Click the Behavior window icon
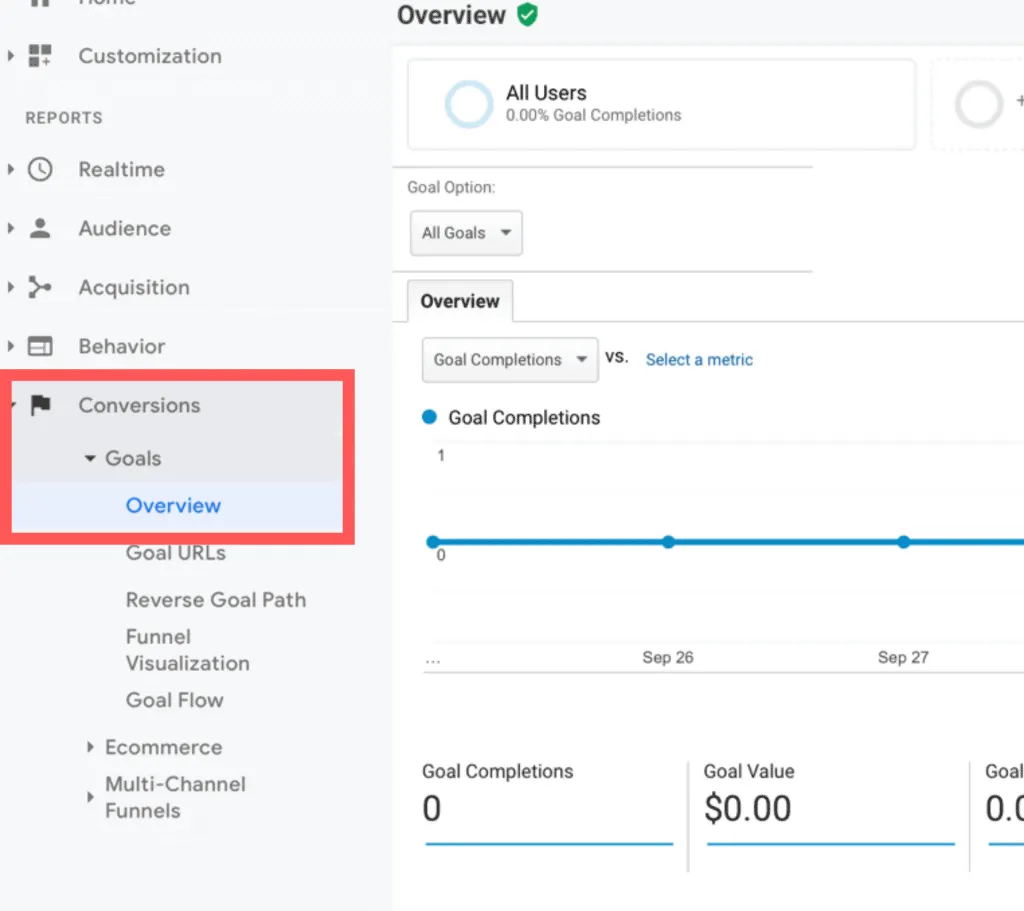This screenshot has height=911, width=1024. click(40, 347)
